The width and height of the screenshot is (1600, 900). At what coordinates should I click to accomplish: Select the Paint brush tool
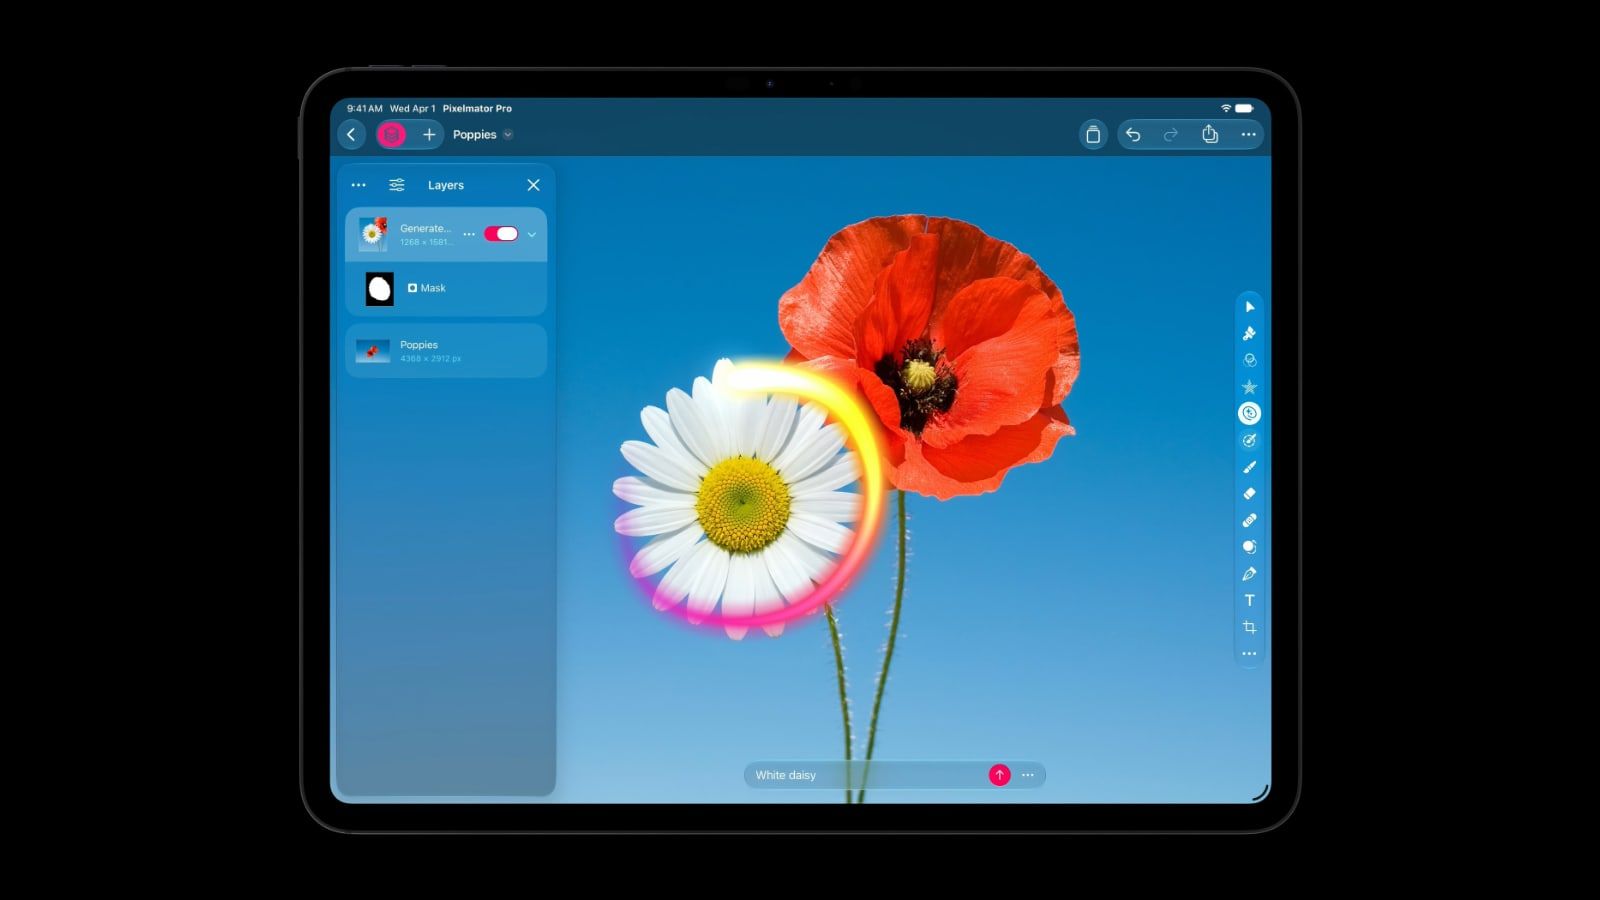pyautogui.click(x=1249, y=467)
